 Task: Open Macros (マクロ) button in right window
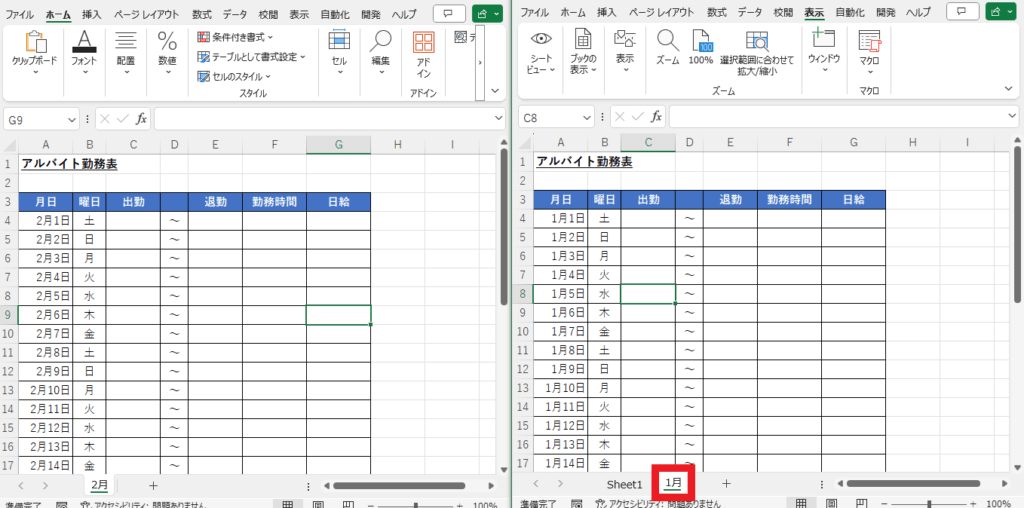869,52
